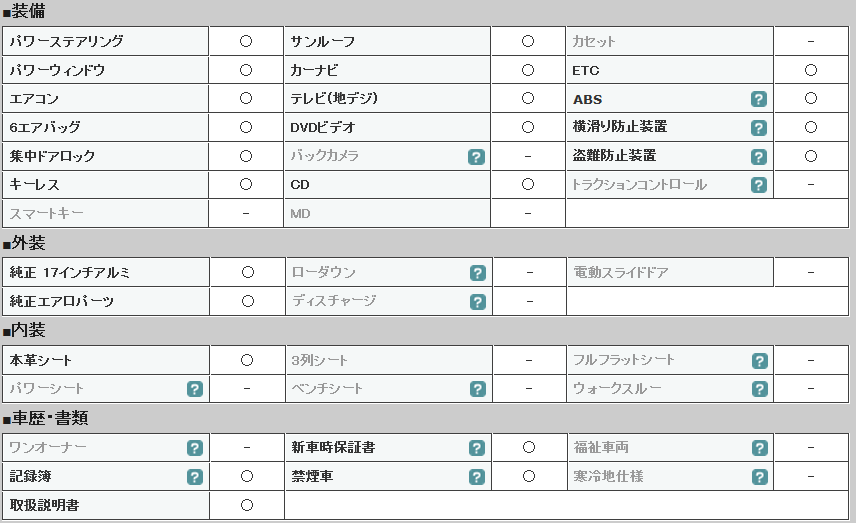Open the ウォークスルー help icon
856x523 pixels.
click(x=760, y=389)
